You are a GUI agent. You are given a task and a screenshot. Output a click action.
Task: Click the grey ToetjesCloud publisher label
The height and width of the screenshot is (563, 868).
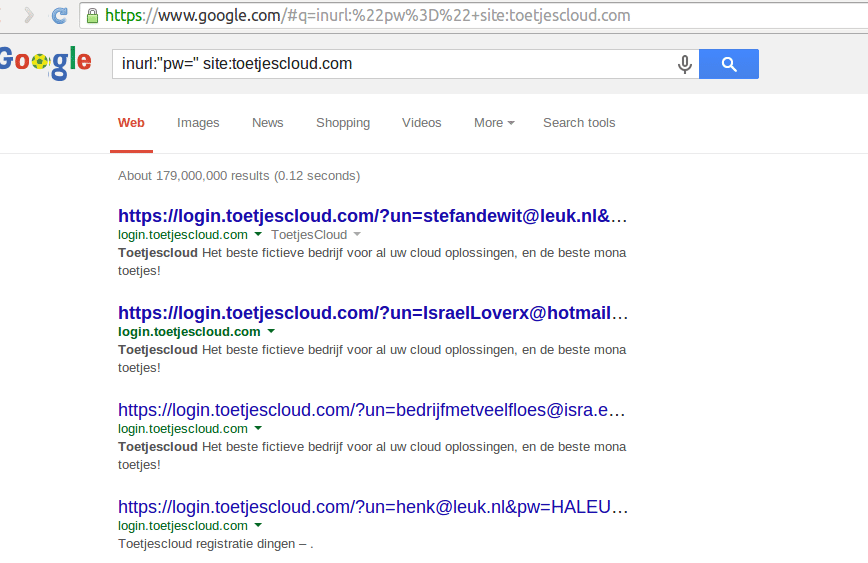(x=309, y=235)
